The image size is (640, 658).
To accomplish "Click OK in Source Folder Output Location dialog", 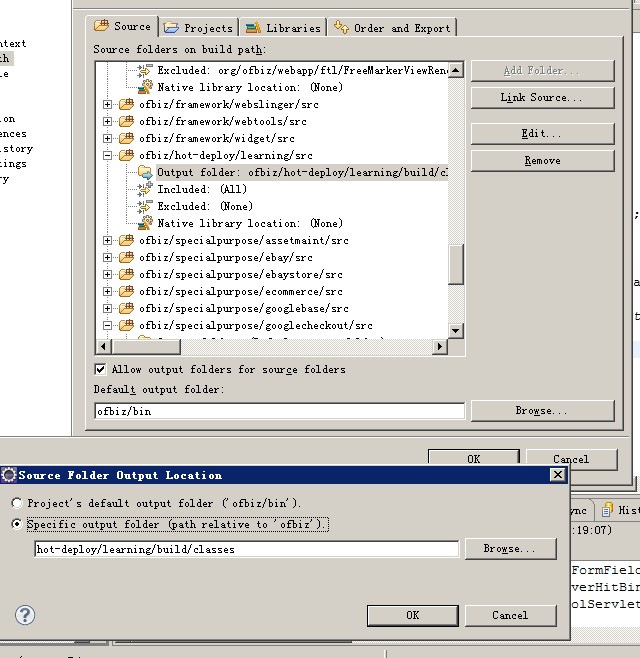I will click(413, 615).
